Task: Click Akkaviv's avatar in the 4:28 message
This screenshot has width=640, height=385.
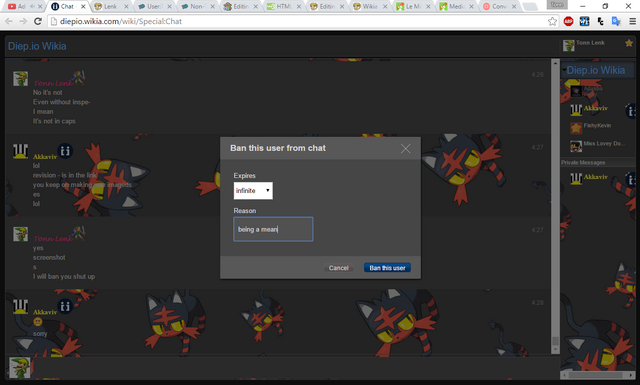Action: [x=20, y=306]
